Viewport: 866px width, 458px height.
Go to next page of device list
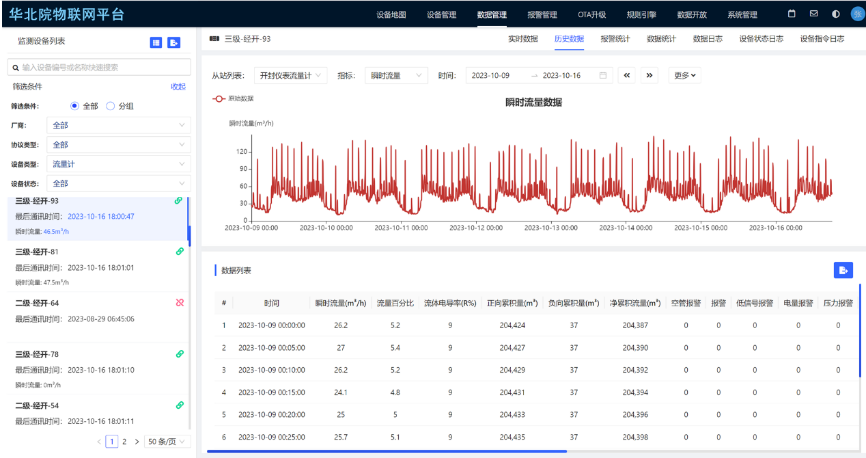[137, 441]
